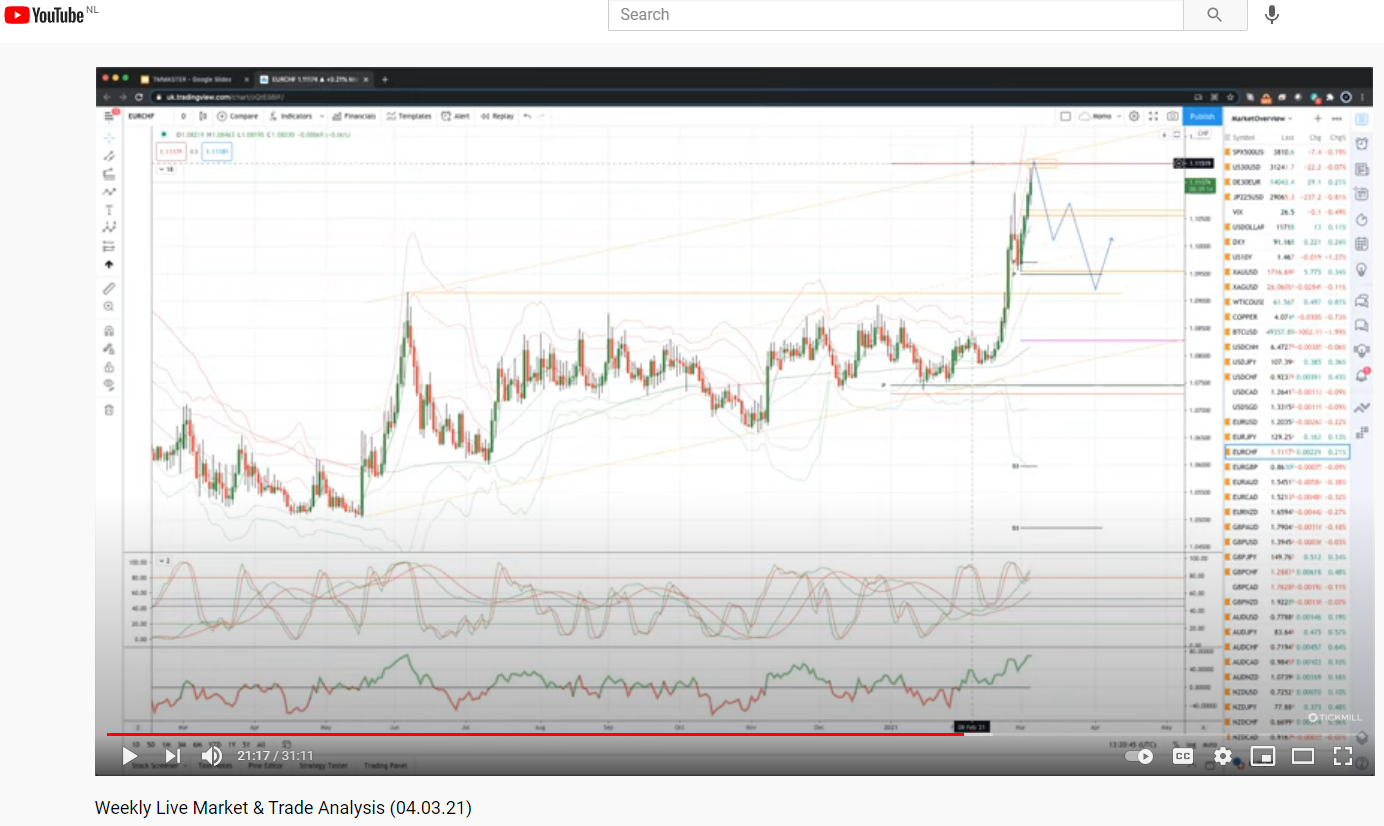
Task: Hide all drawings with the eye icon
Action: [109, 384]
